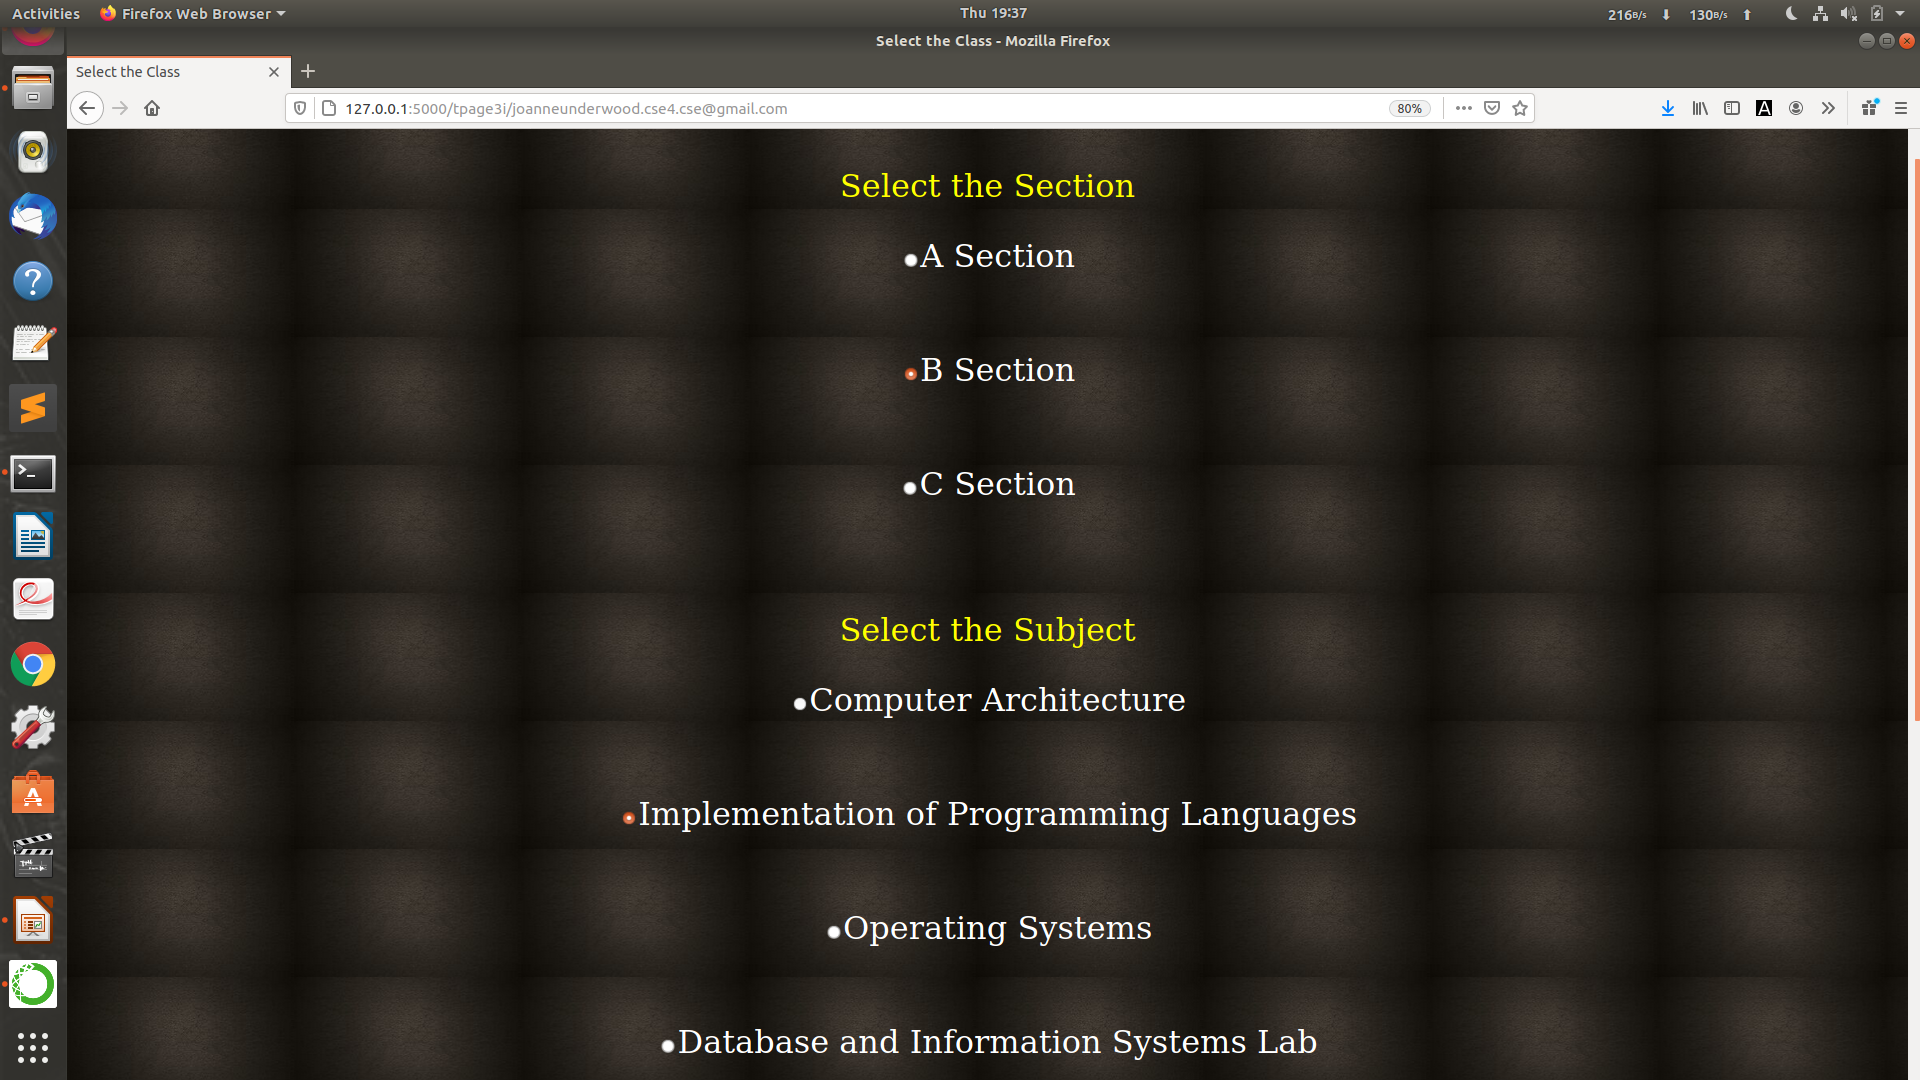Bookmark this page with star icon
Screen dimensions: 1920x1080
tap(1520, 108)
